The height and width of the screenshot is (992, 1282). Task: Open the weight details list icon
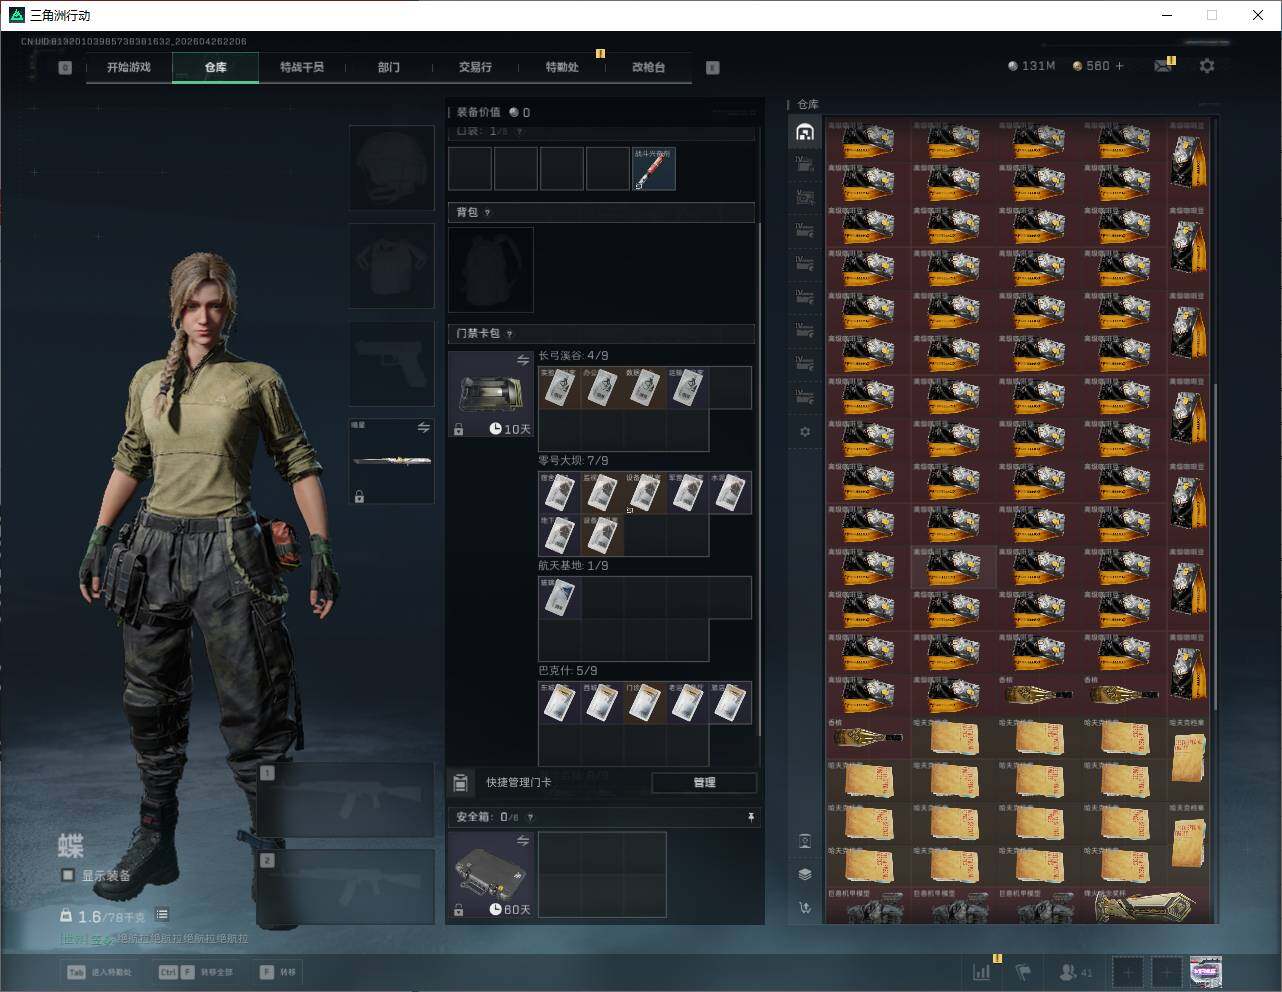coord(162,915)
